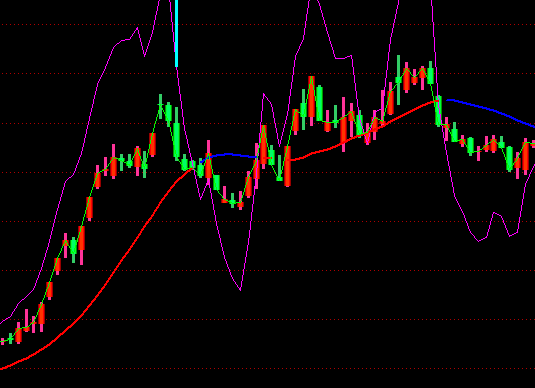
Task: Click the thick red average line's bottom-left start
Action: (x=2, y=368)
